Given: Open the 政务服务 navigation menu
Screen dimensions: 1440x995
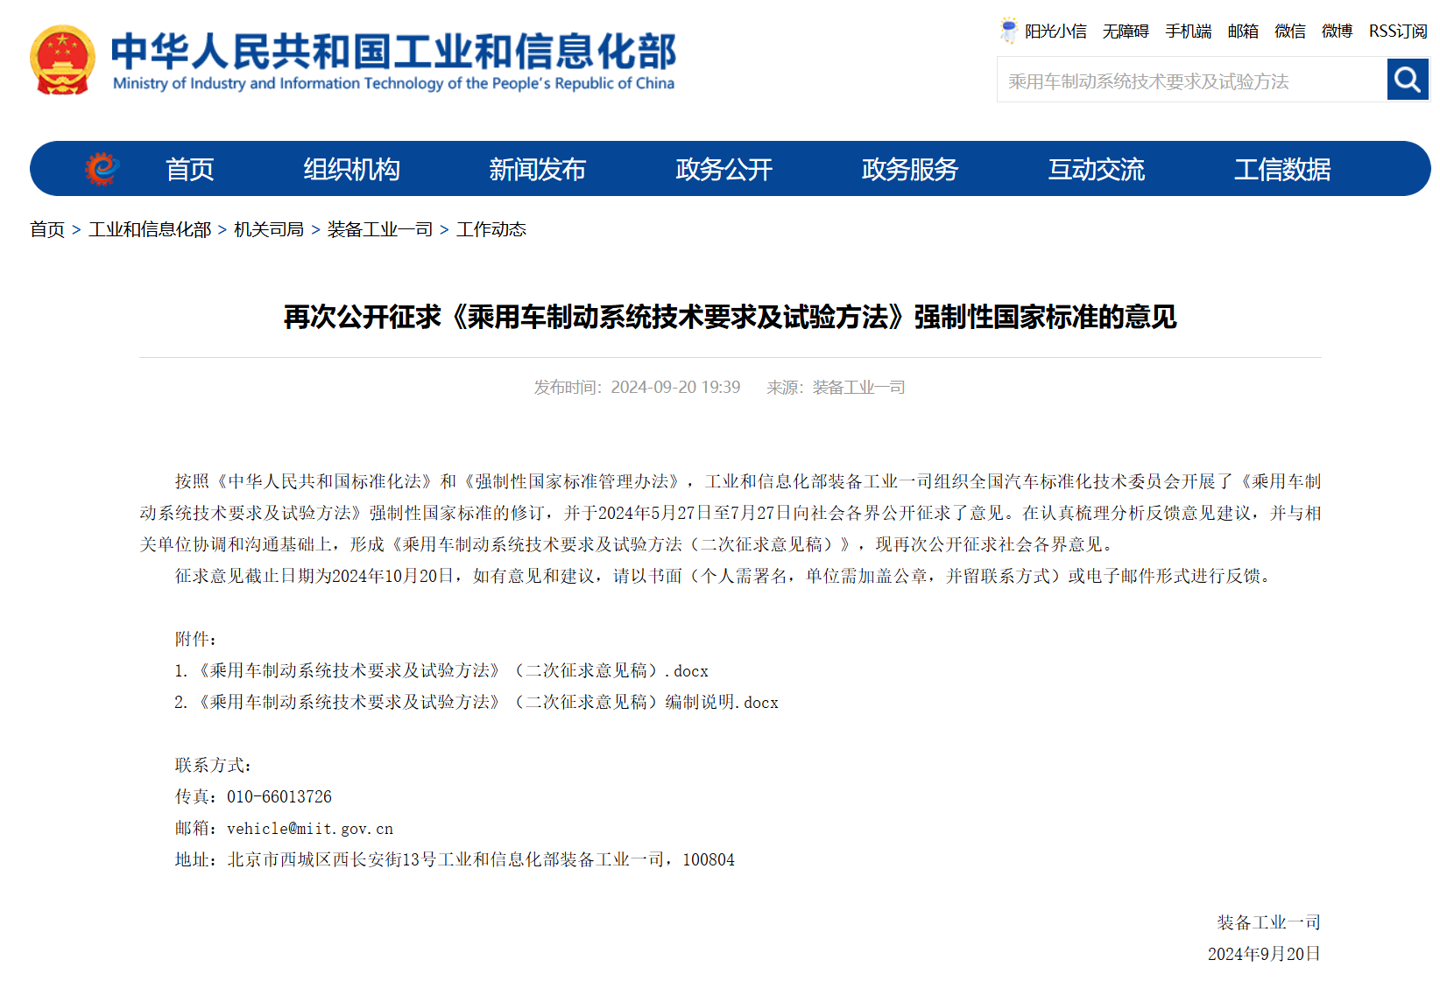Looking at the screenshot, I should click(910, 169).
